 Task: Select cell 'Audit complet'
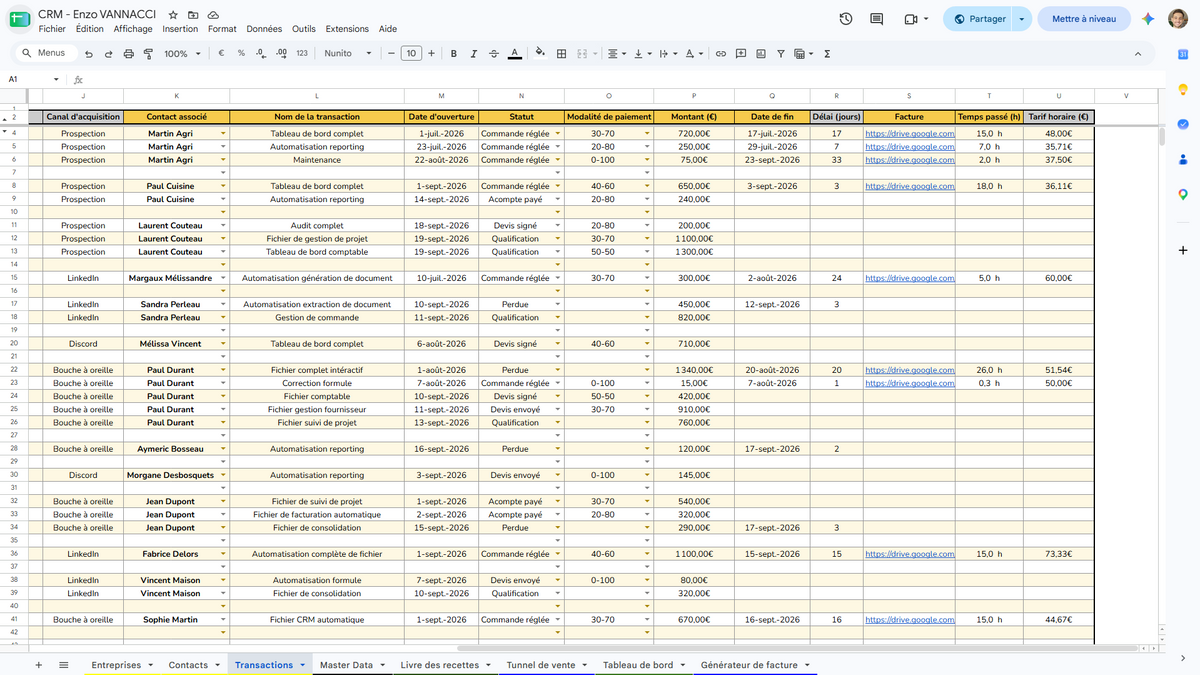[317, 226]
